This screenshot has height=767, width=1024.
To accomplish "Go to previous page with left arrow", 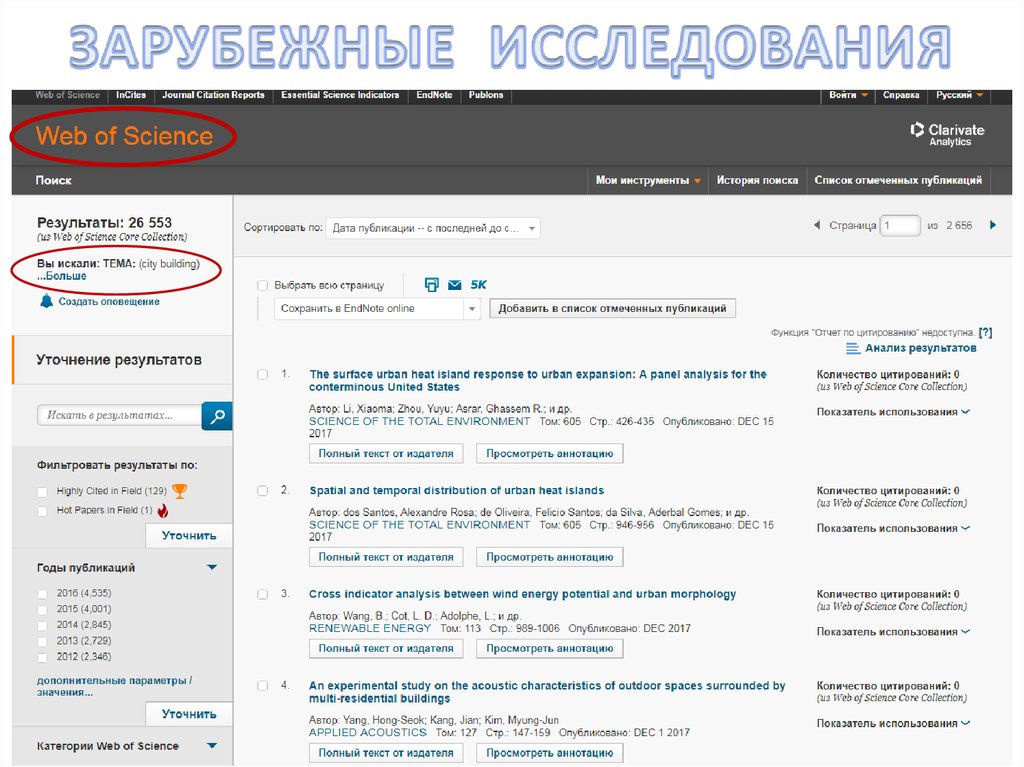I will pyautogui.click(x=817, y=226).
